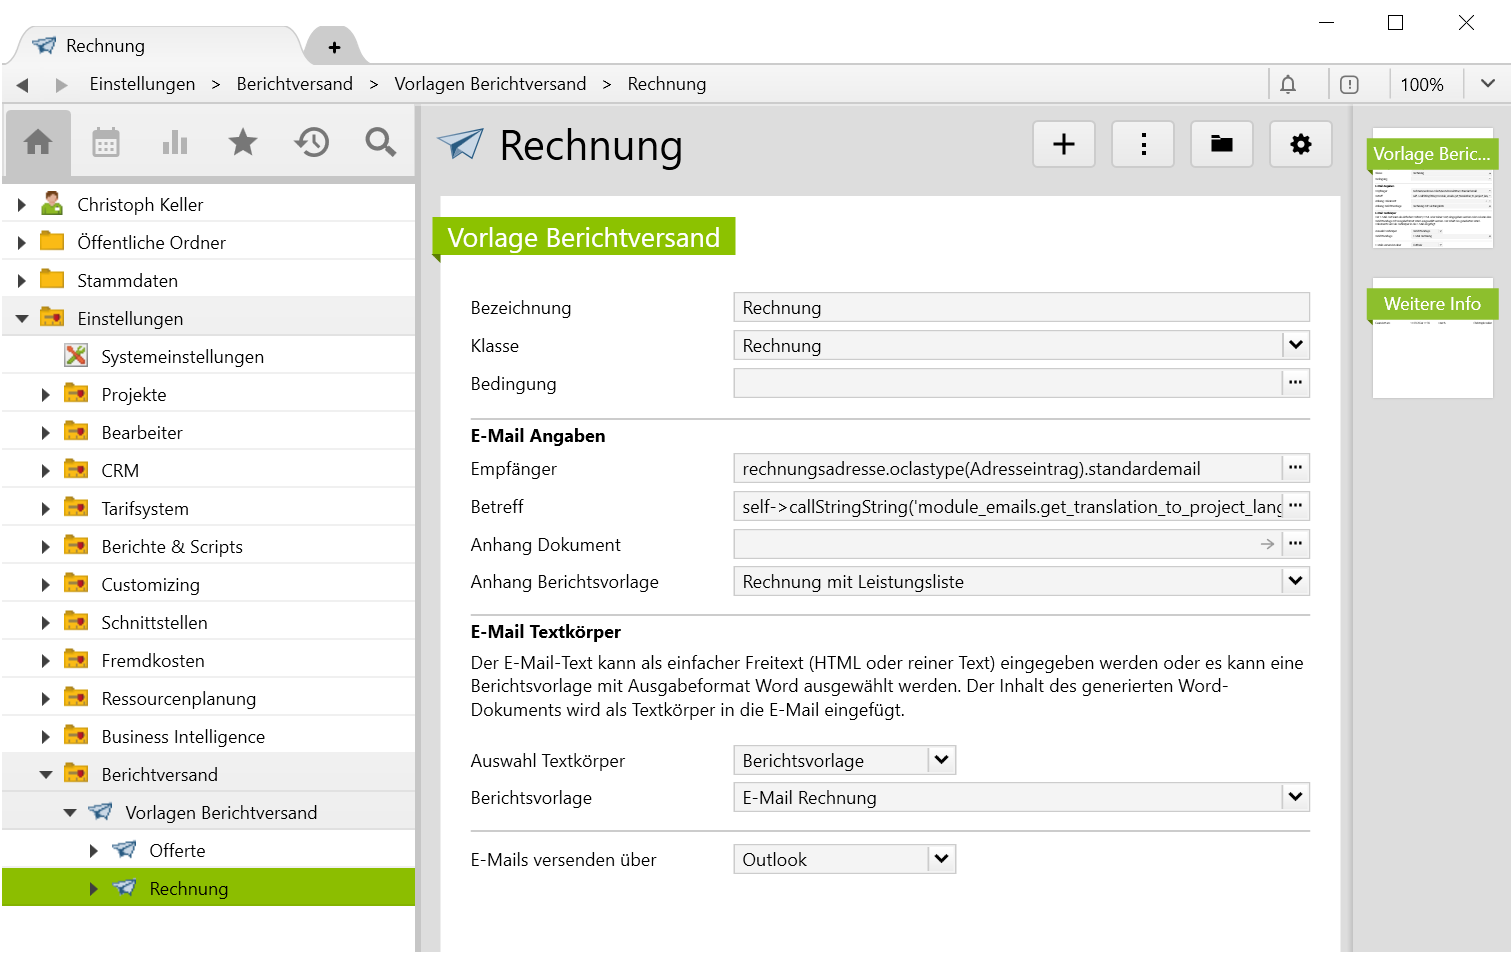Open the calendar icon in sidebar toolbar
Image resolution: width=1512 pixels, height=954 pixels.
(106, 143)
